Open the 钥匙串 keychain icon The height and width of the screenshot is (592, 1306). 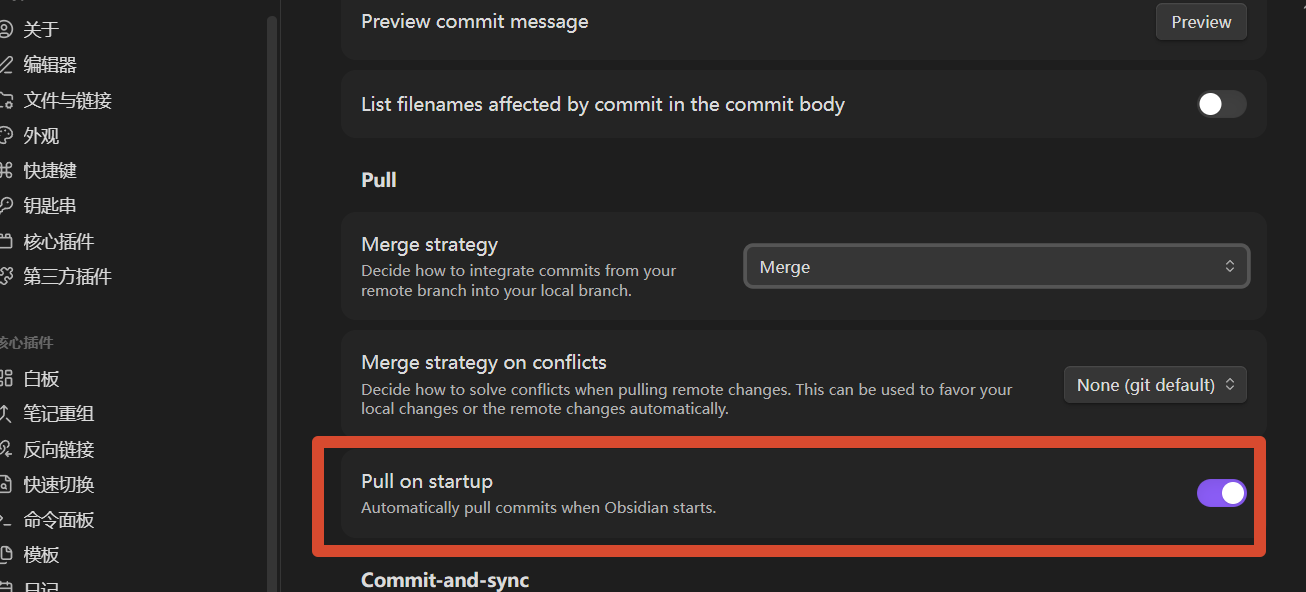[x=5, y=206]
